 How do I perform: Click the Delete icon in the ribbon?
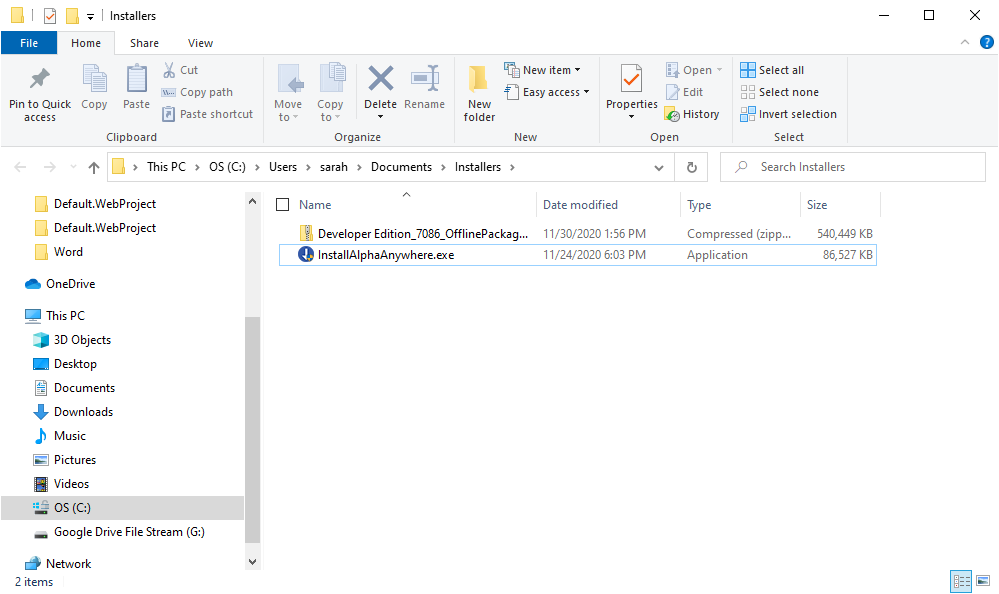coord(380,80)
